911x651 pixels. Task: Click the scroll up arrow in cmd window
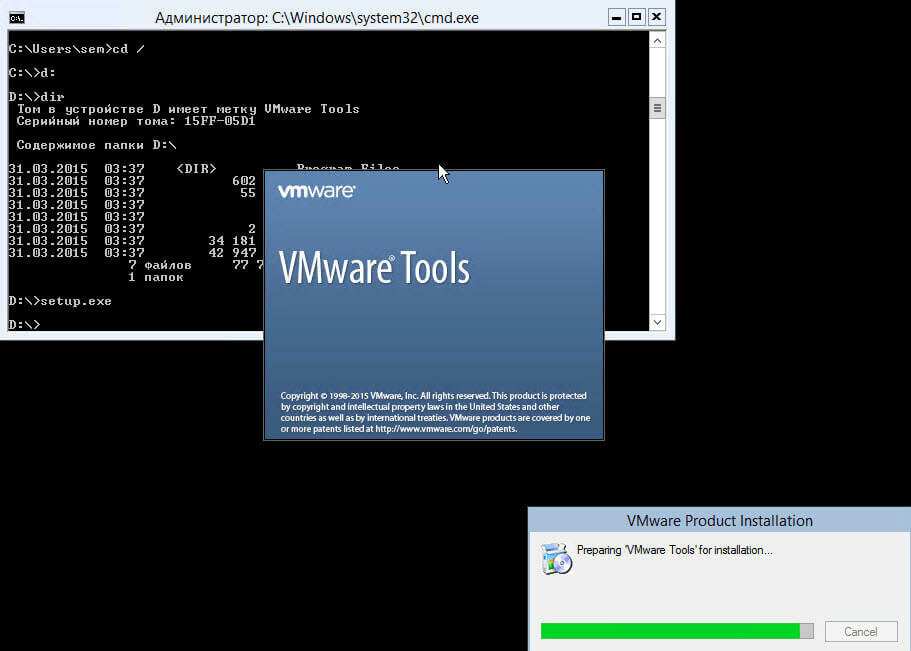pos(657,41)
